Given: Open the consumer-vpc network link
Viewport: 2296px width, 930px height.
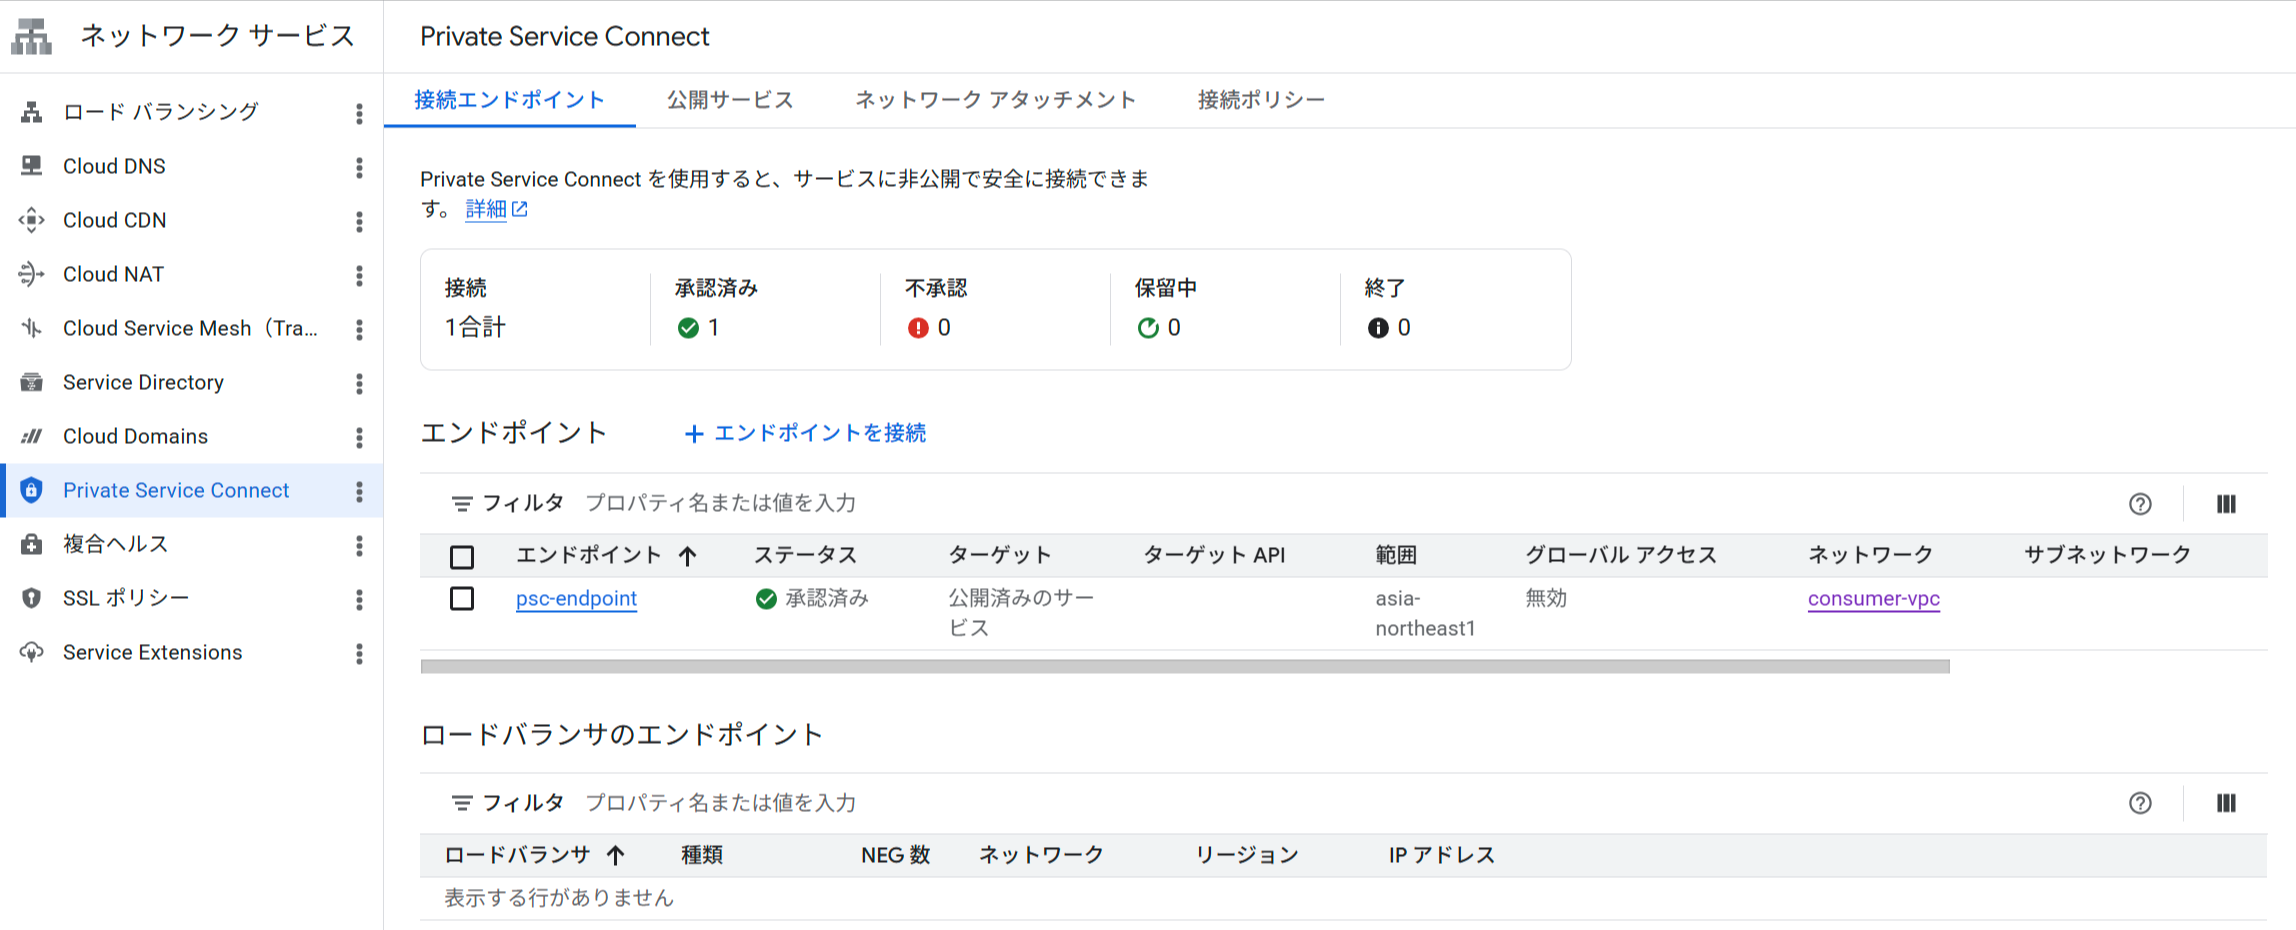Looking at the screenshot, I should coord(1873,599).
